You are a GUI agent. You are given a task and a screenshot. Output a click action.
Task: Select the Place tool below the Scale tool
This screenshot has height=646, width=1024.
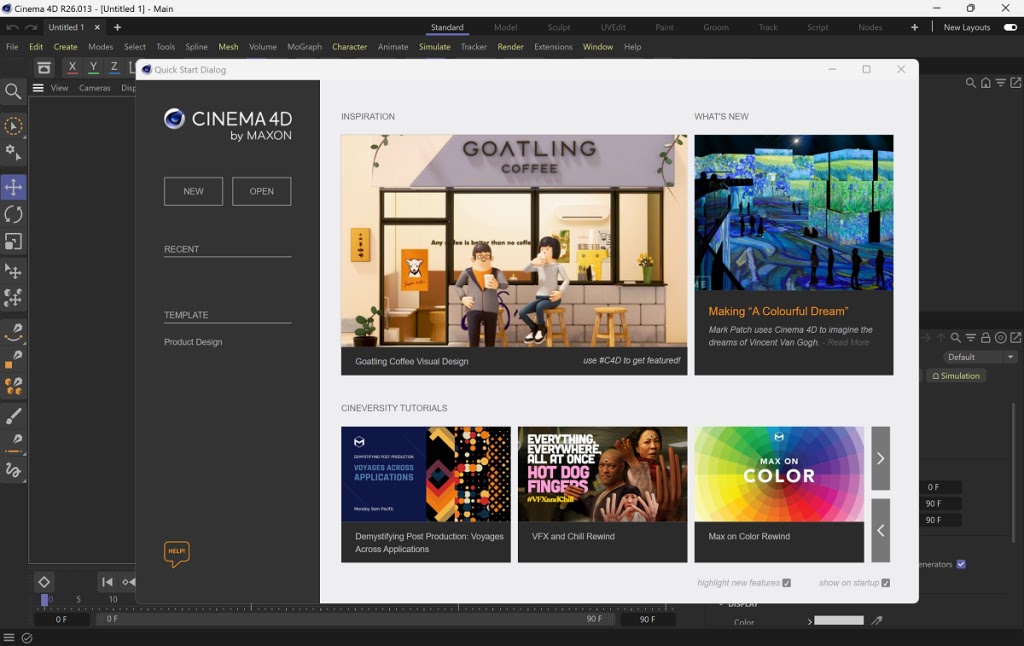[x=13, y=270]
